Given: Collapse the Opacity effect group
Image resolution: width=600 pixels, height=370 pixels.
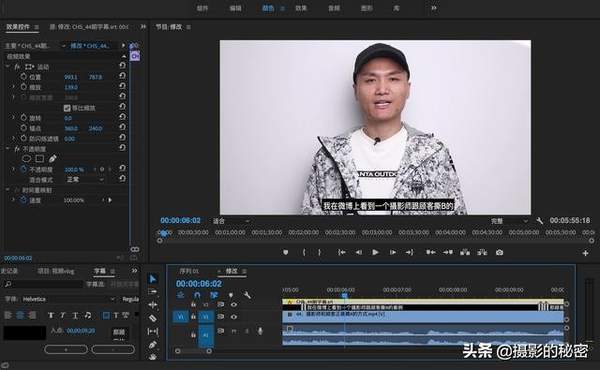Looking at the screenshot, I should [x=8, y=148].
